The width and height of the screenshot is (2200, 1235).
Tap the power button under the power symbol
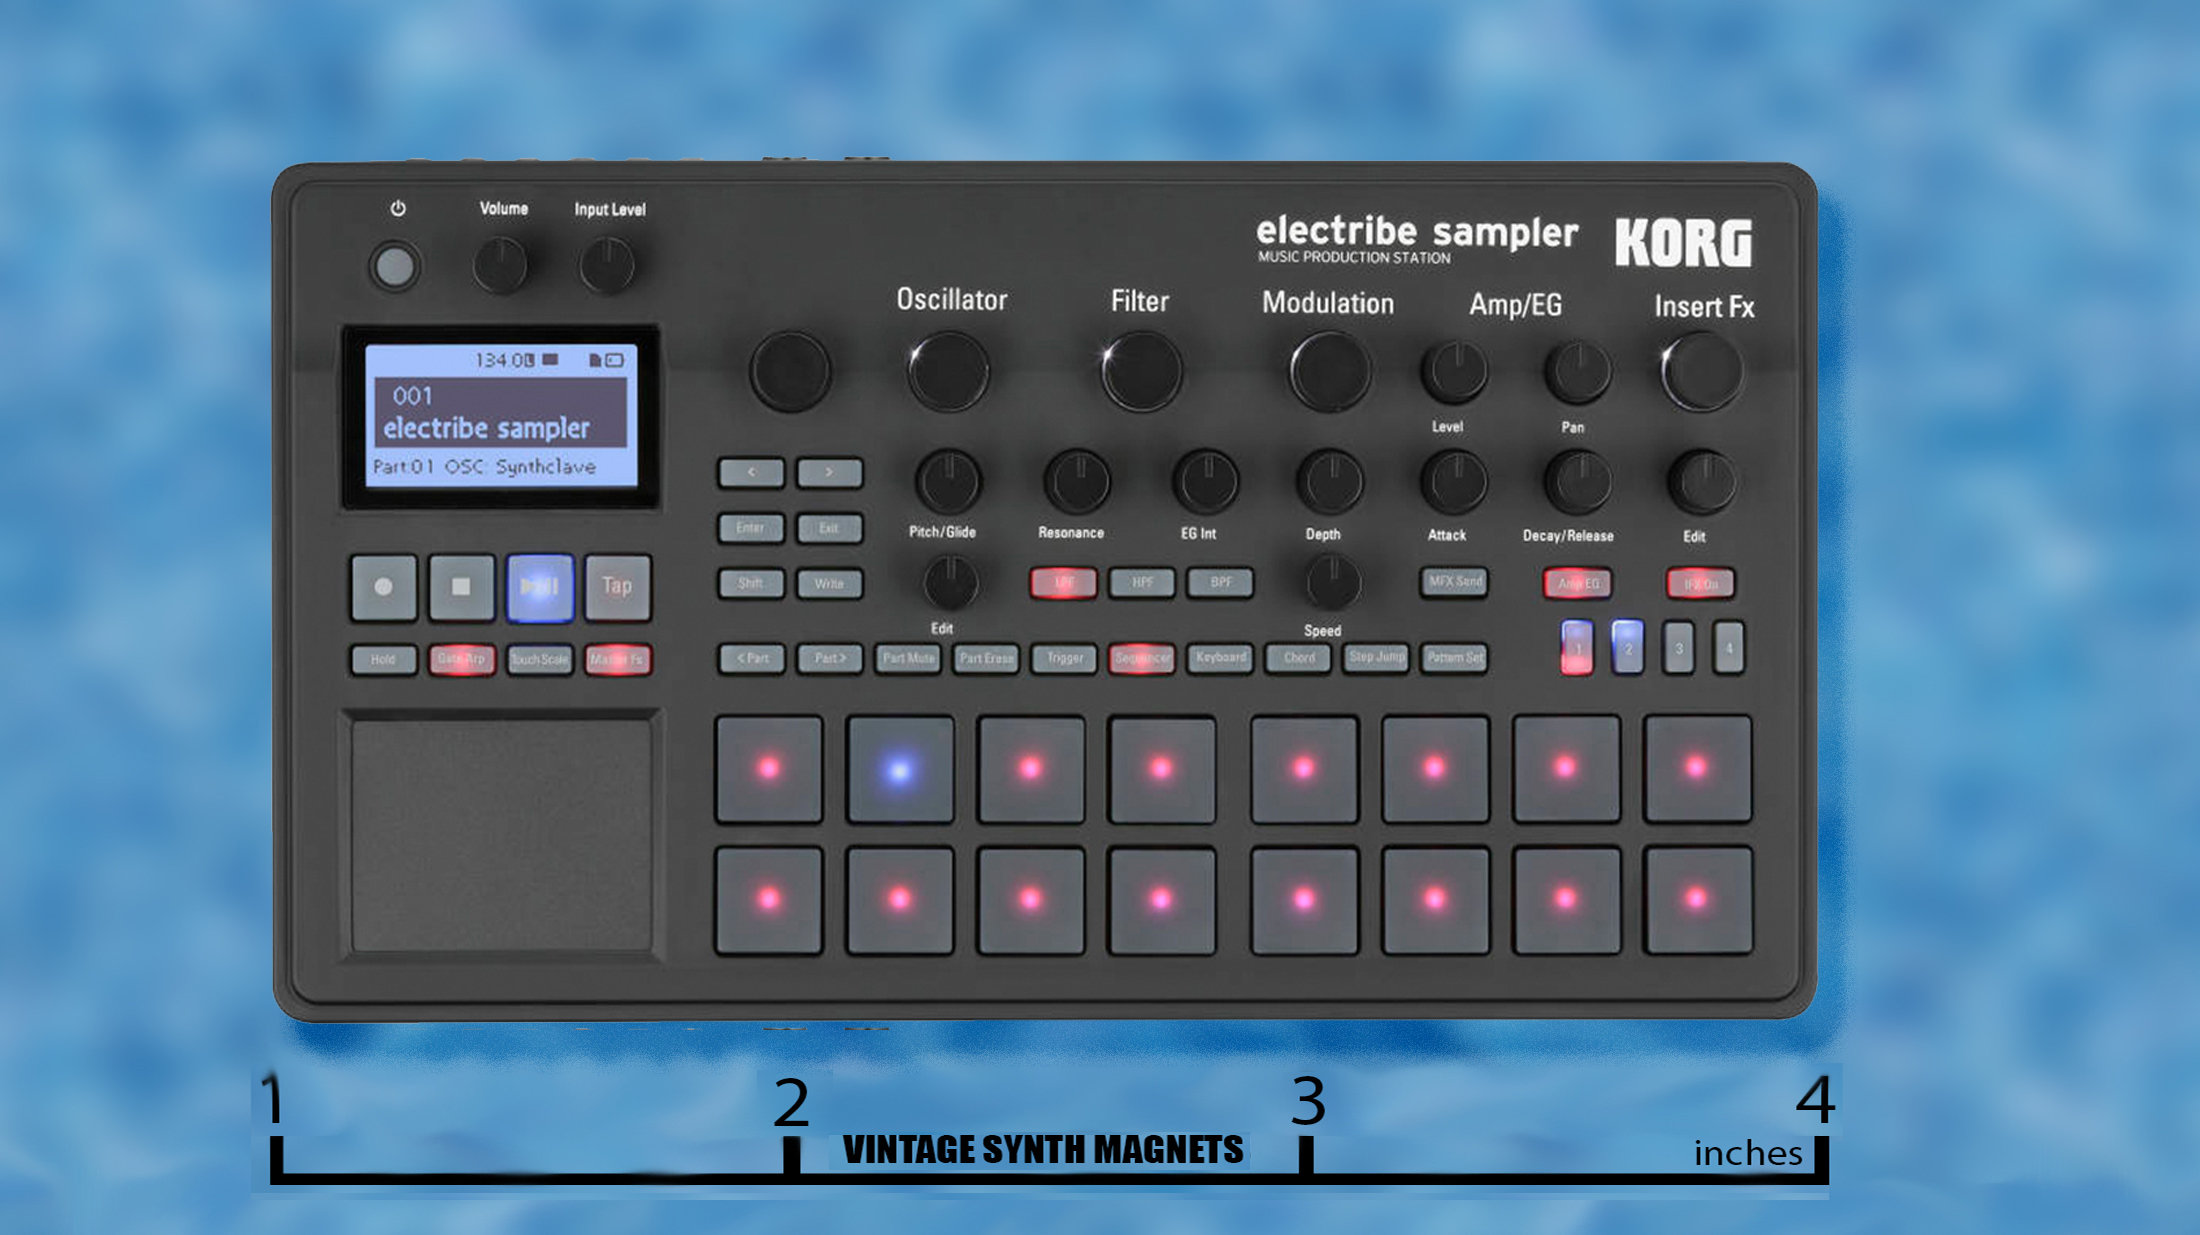(394, 267)
